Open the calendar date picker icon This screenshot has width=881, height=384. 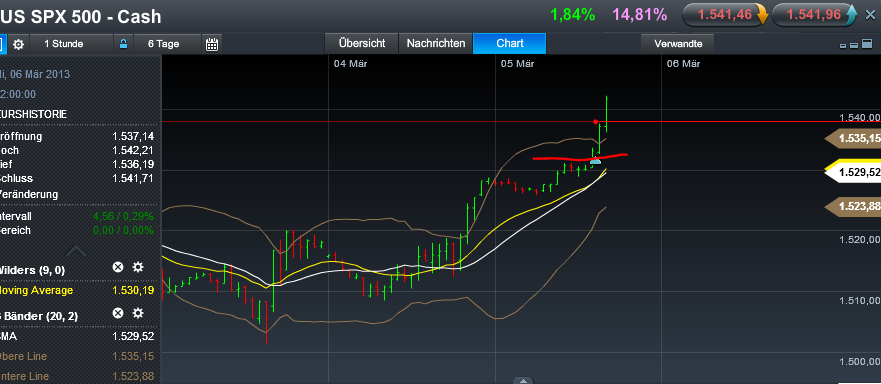tap(212, 44)
